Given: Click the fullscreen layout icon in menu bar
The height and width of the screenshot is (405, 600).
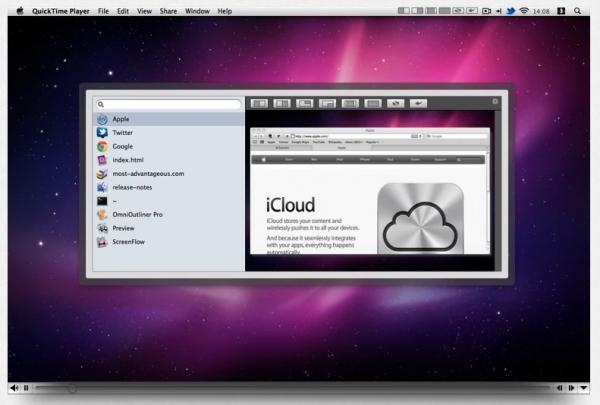Looking at the screenshot, I should (445, 11).
